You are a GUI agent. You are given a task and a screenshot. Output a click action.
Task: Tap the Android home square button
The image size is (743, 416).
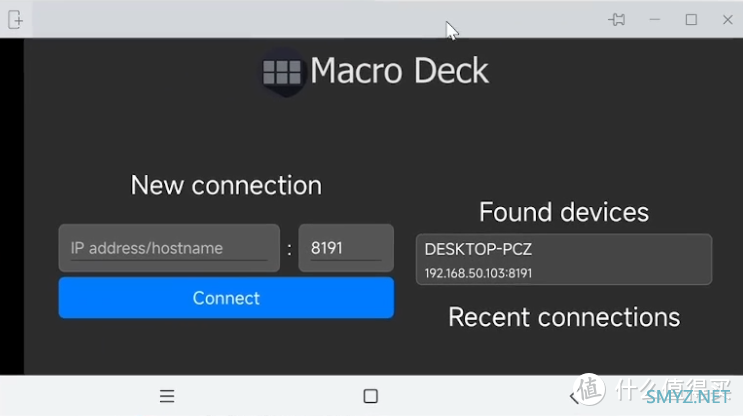(x=371, y=396)
